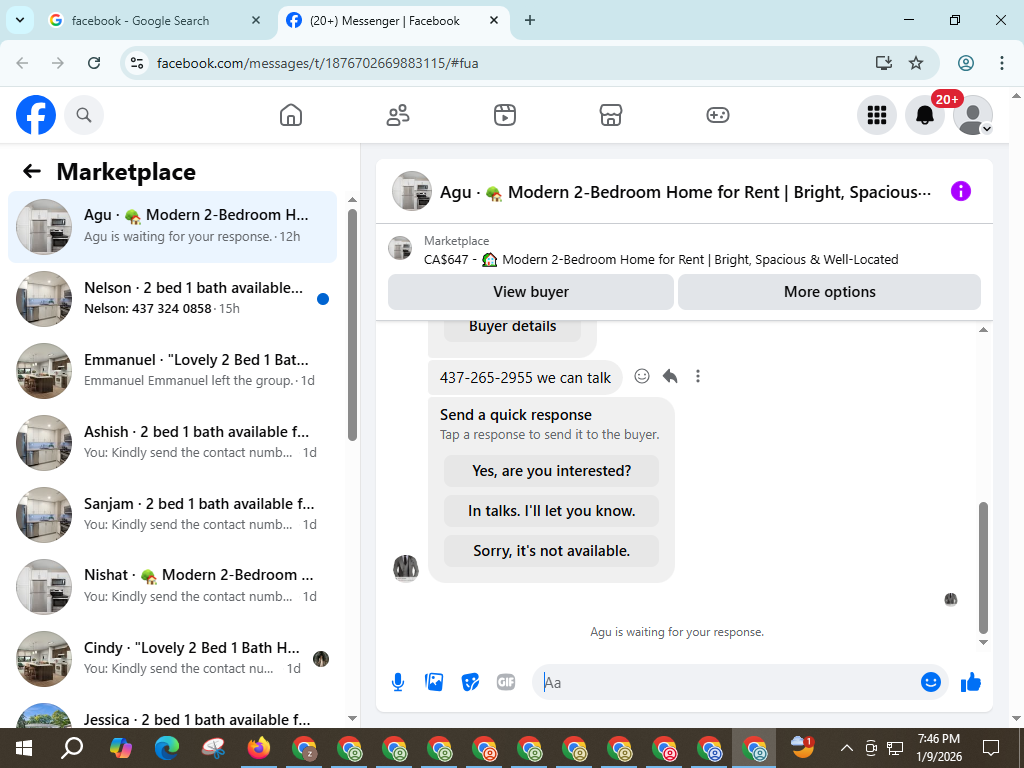
Task: Click Buyer details button
Action: coord(513,328)
